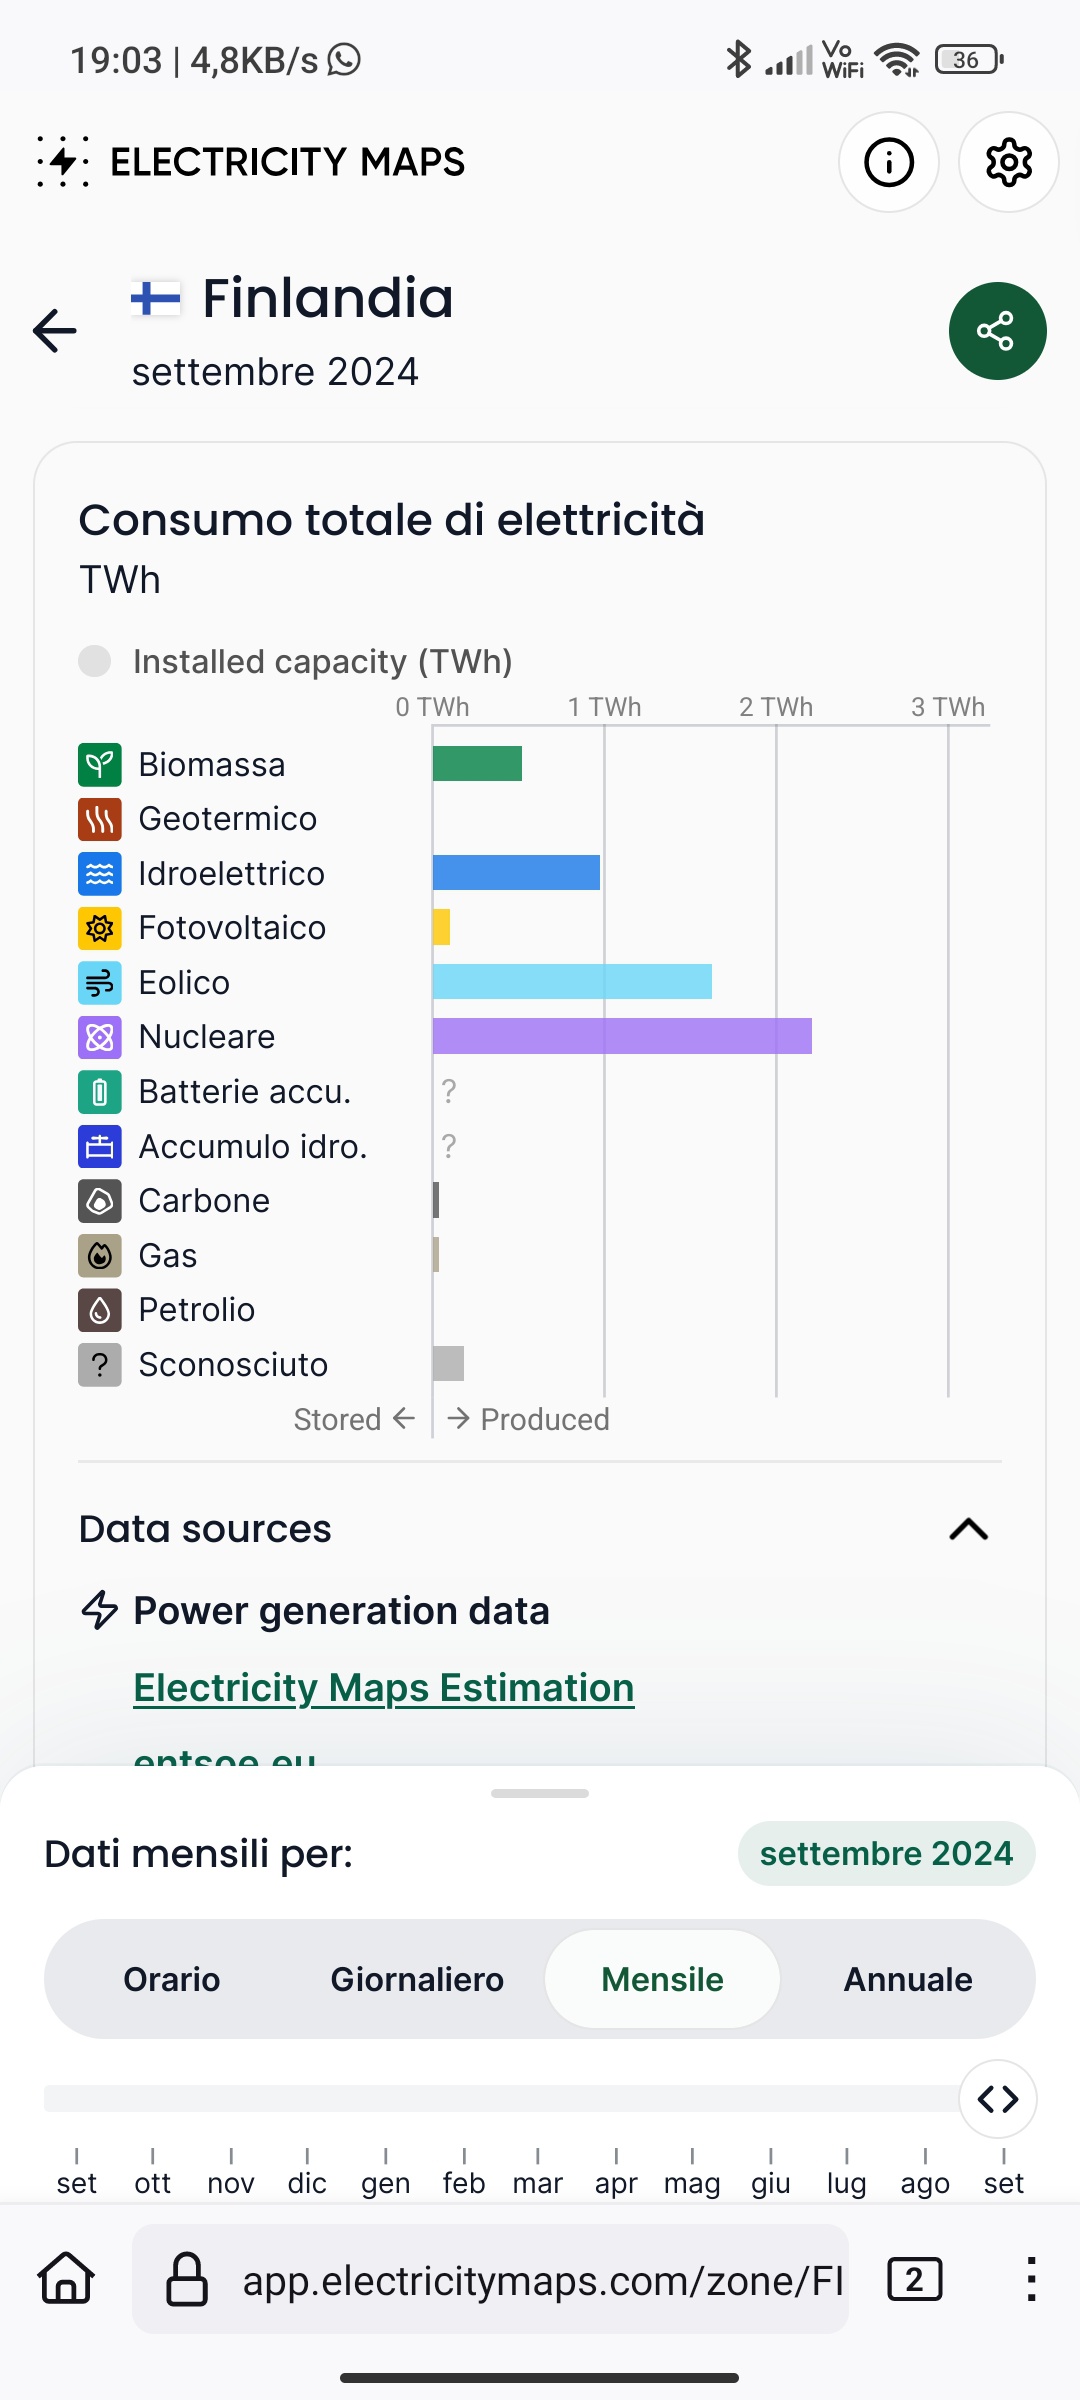Tap the Nucleare atom icon
Viewport: 1080px width, 2400px height.
[x=100, y=1037]
